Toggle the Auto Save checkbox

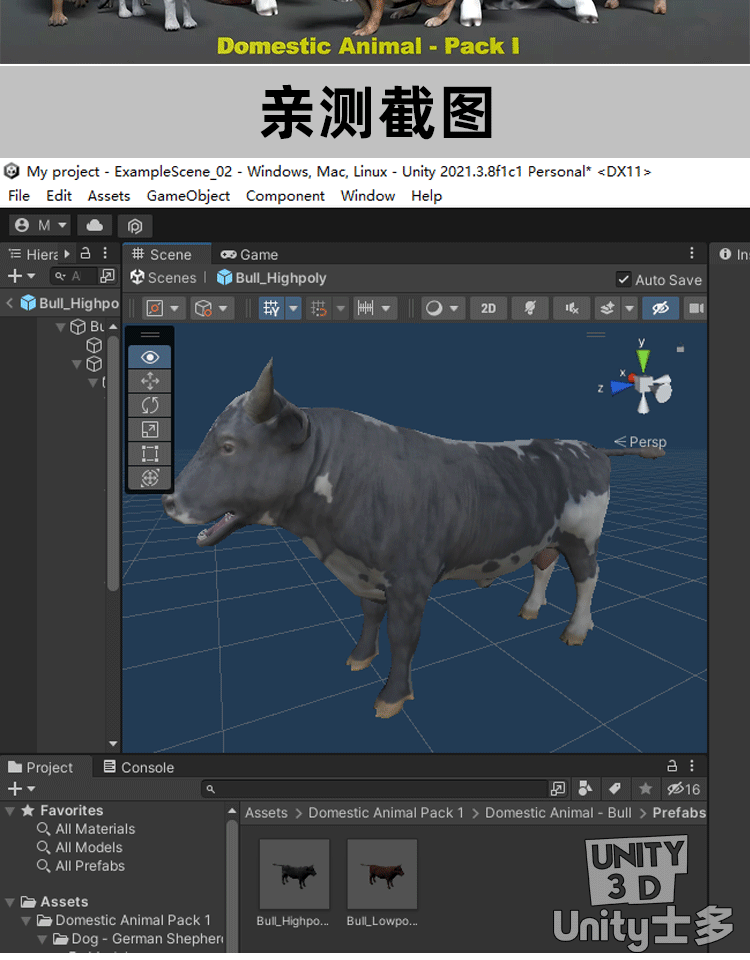coord(624,280)
